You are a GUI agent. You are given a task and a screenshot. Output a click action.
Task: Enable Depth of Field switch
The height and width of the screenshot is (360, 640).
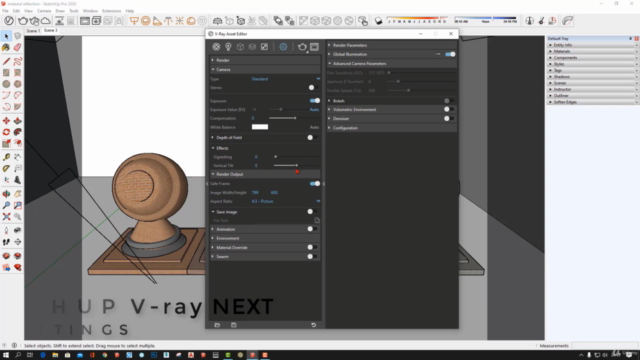coord(312,138)
